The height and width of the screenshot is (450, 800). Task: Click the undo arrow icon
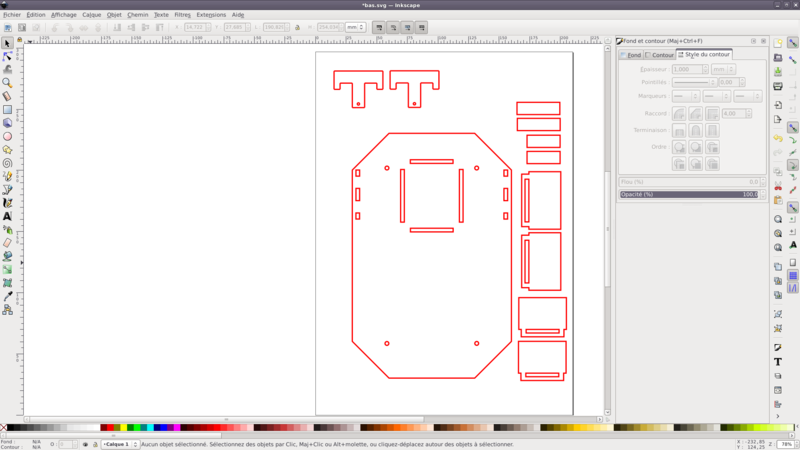point(778,137)
